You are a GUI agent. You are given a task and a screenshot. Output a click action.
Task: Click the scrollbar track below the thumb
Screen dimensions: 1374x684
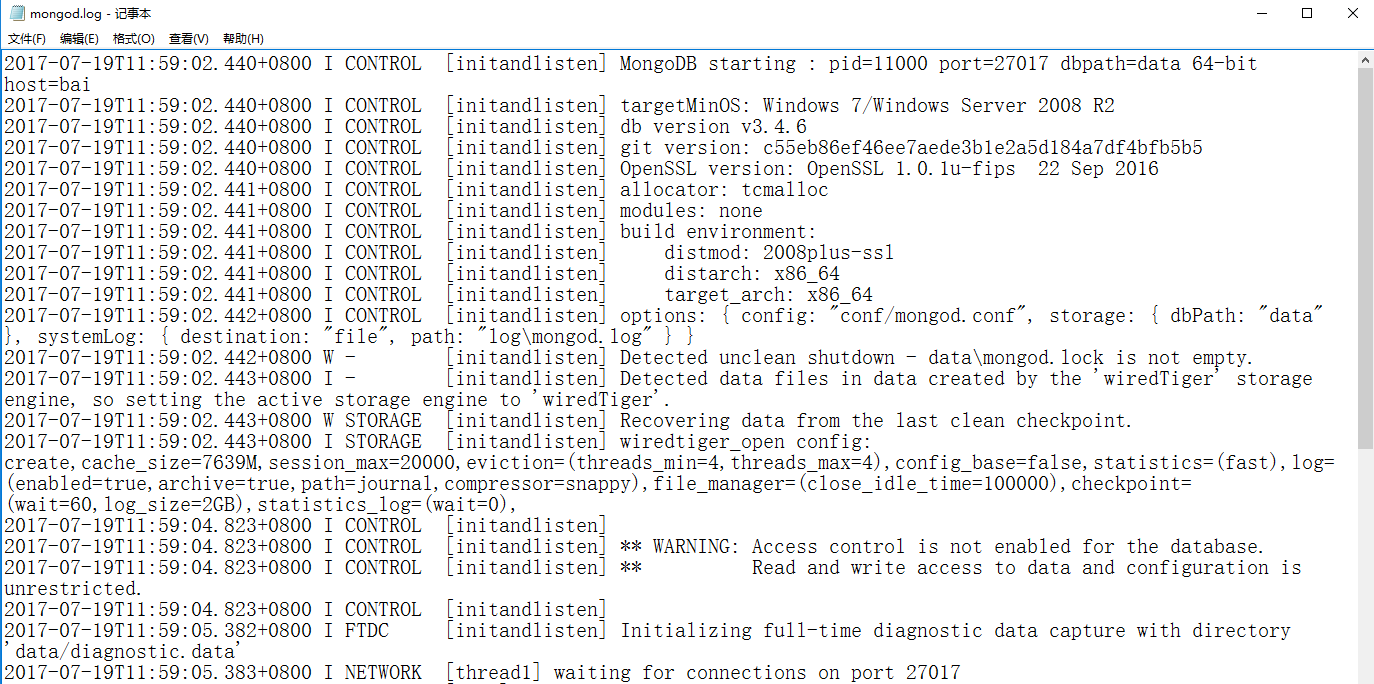(x=1365, y=560)
